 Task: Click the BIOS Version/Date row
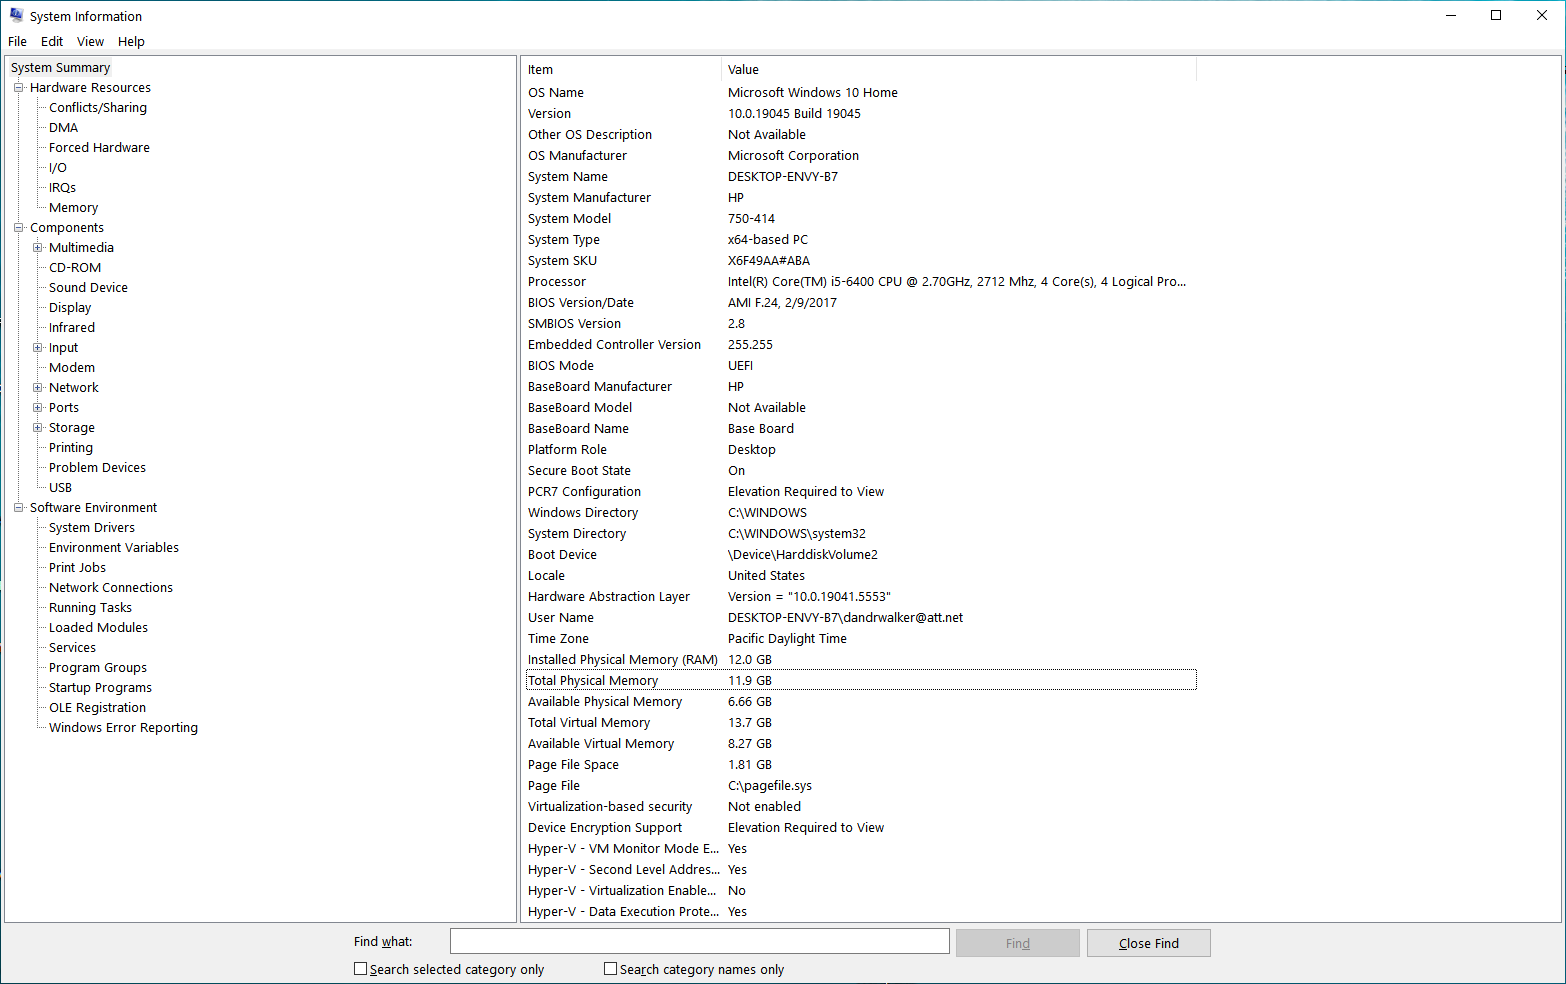point(861,303)
